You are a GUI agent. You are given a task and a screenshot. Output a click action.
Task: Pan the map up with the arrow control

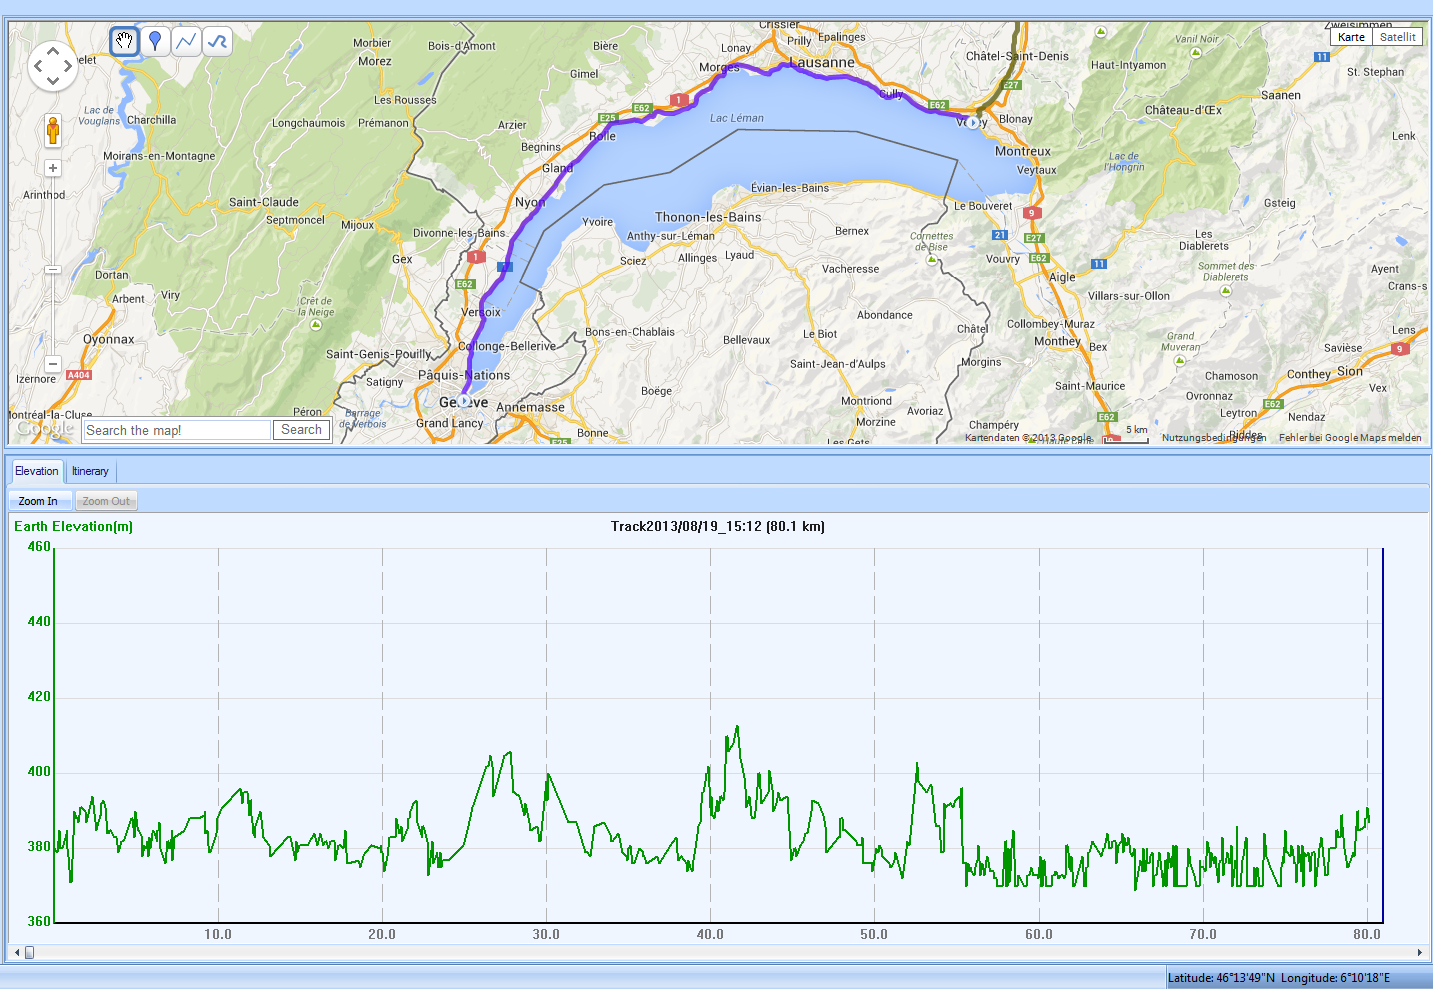(53, 51)
